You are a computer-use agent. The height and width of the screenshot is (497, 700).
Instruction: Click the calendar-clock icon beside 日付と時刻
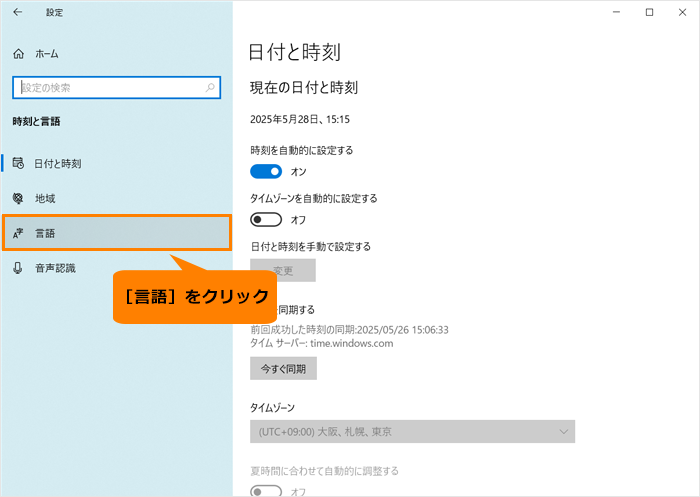pos(18,163)
